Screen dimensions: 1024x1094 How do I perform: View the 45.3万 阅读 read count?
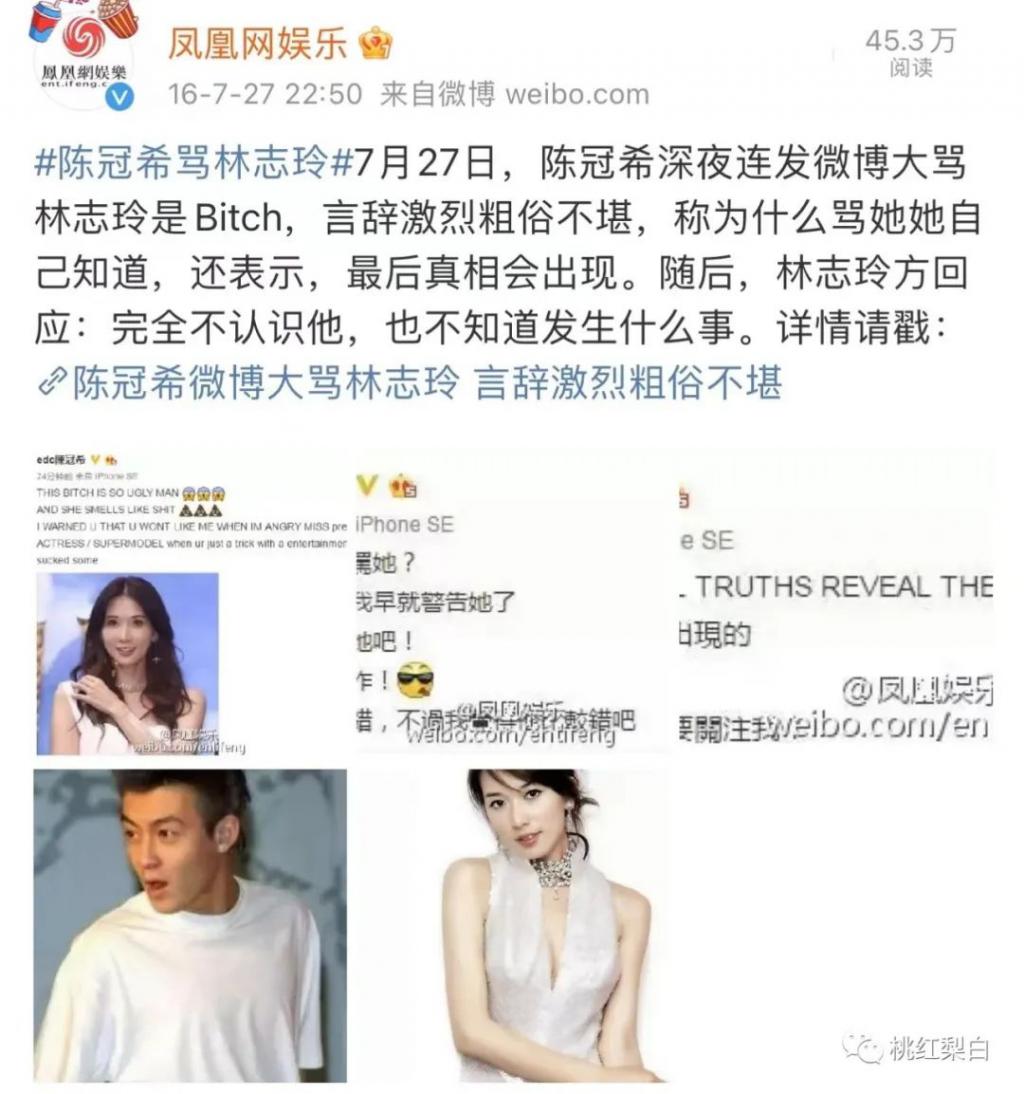910,52
